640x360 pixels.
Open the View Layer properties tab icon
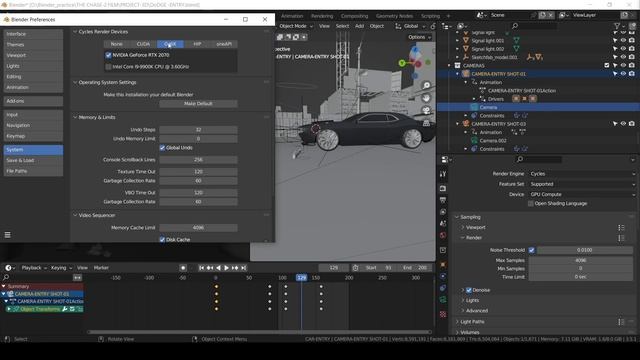pyautogui.click(x=443, y=212)
